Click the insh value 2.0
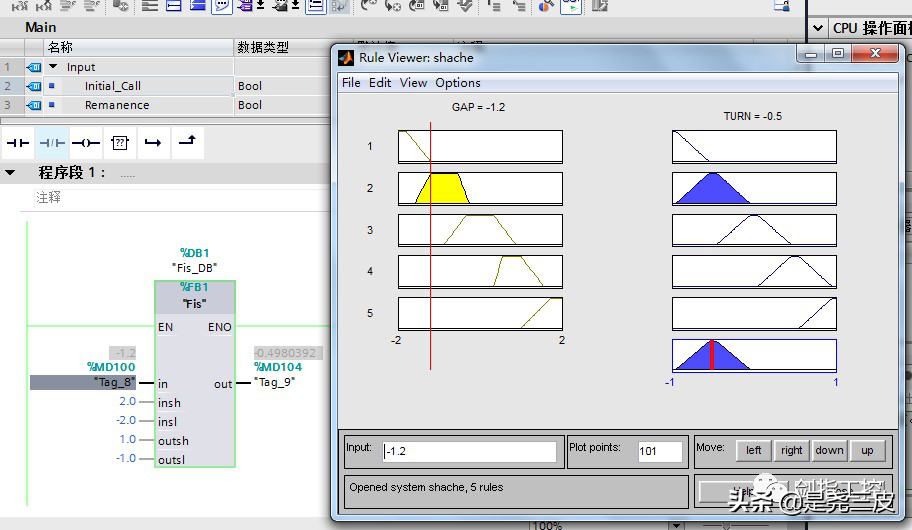This screenshot has width=912, height=530. click(x=127, y=401)
